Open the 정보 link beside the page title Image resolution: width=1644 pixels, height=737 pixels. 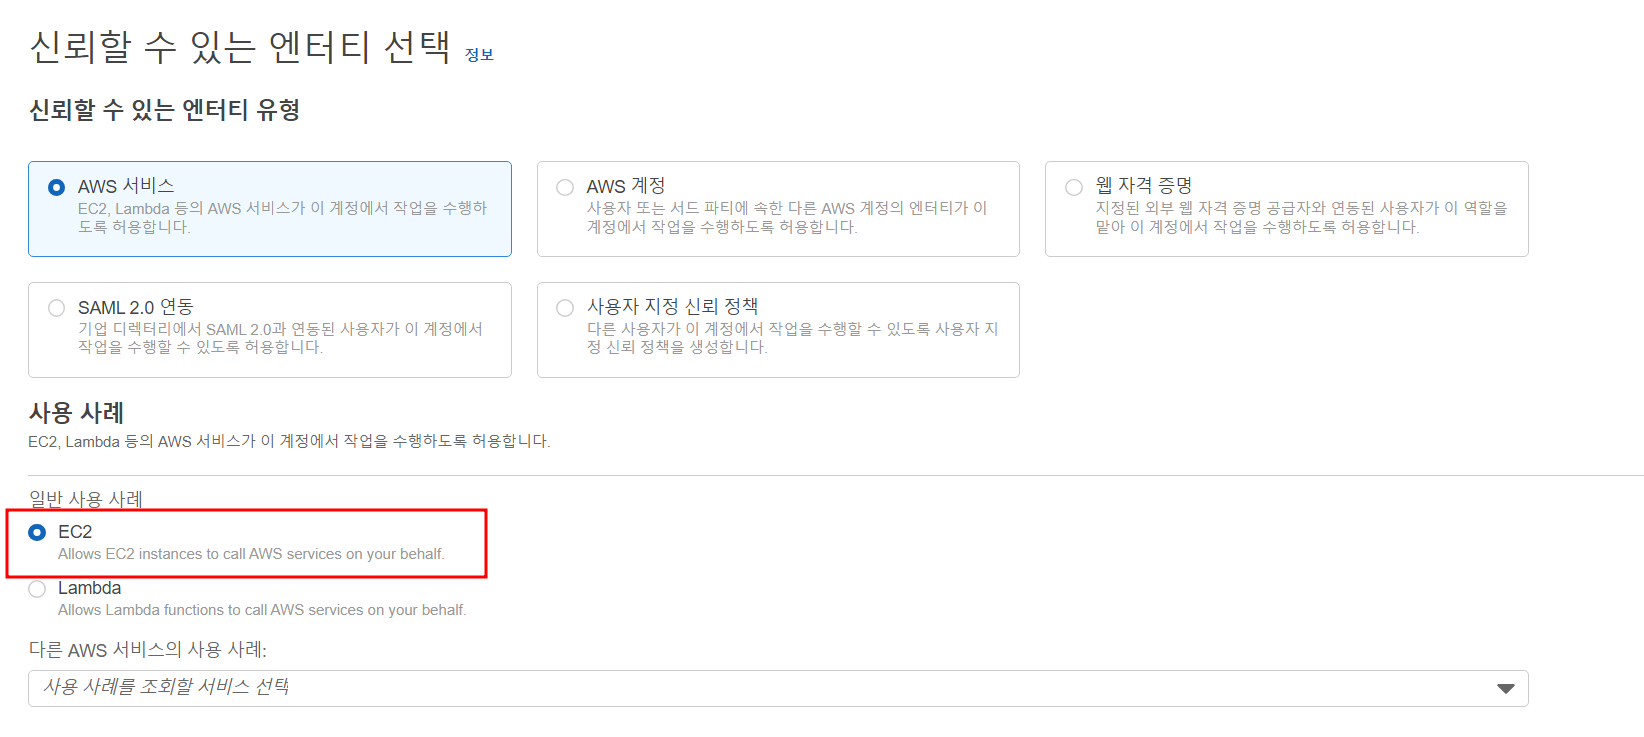pos(479,54)
